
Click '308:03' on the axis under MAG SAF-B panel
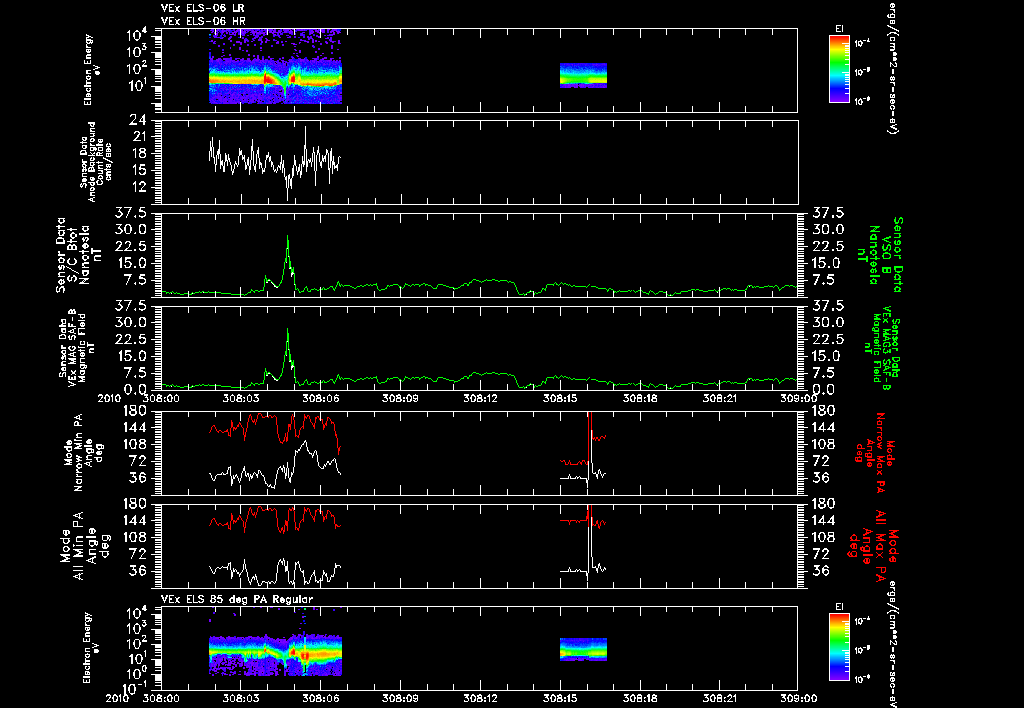point(241,398)
